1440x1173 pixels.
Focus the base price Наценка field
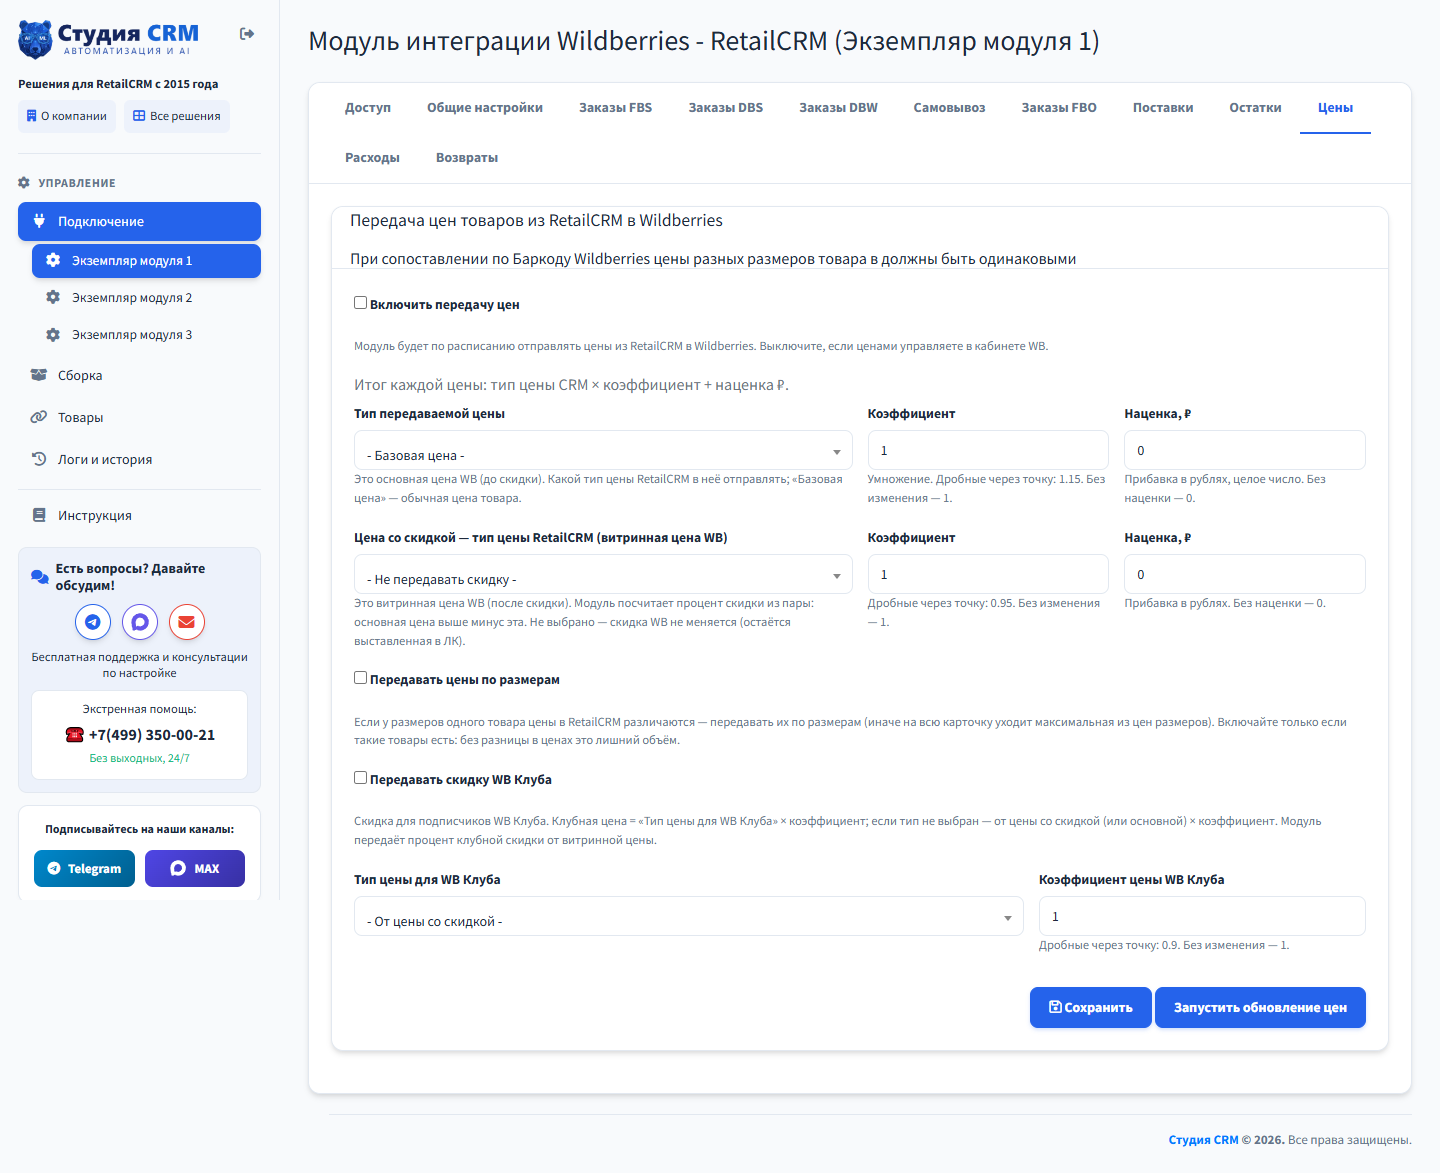click(1245, 450)
